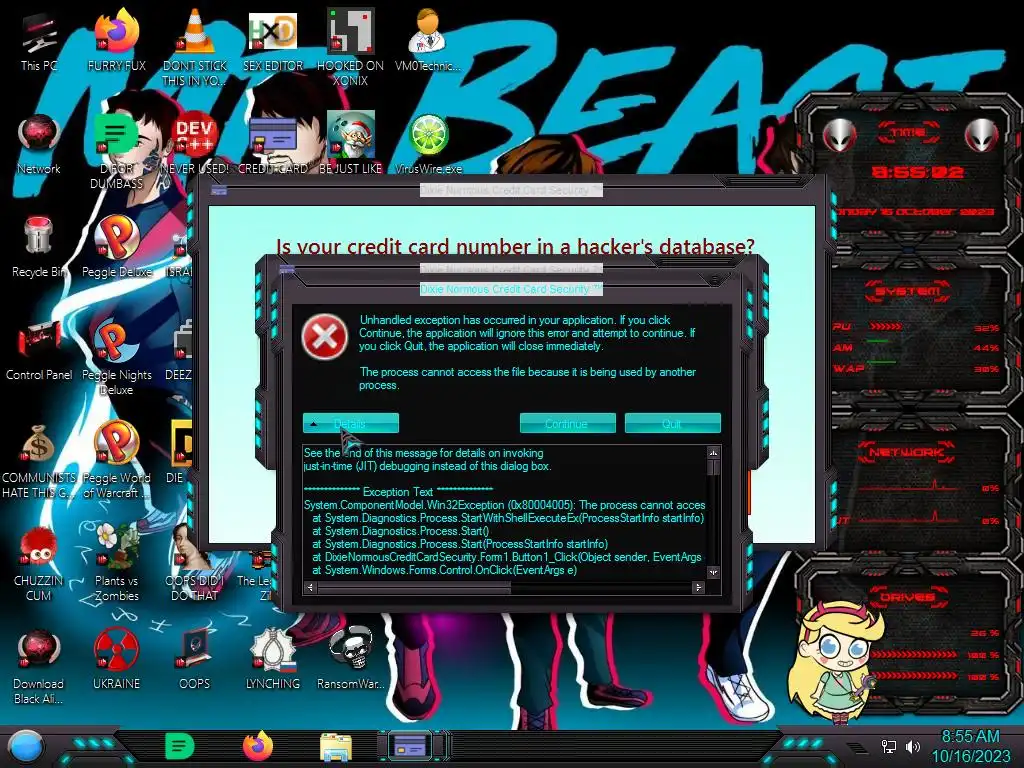Open the VLC cone desktop shortcut
This screenshot has width=1024, height=768.
(194, 49)
